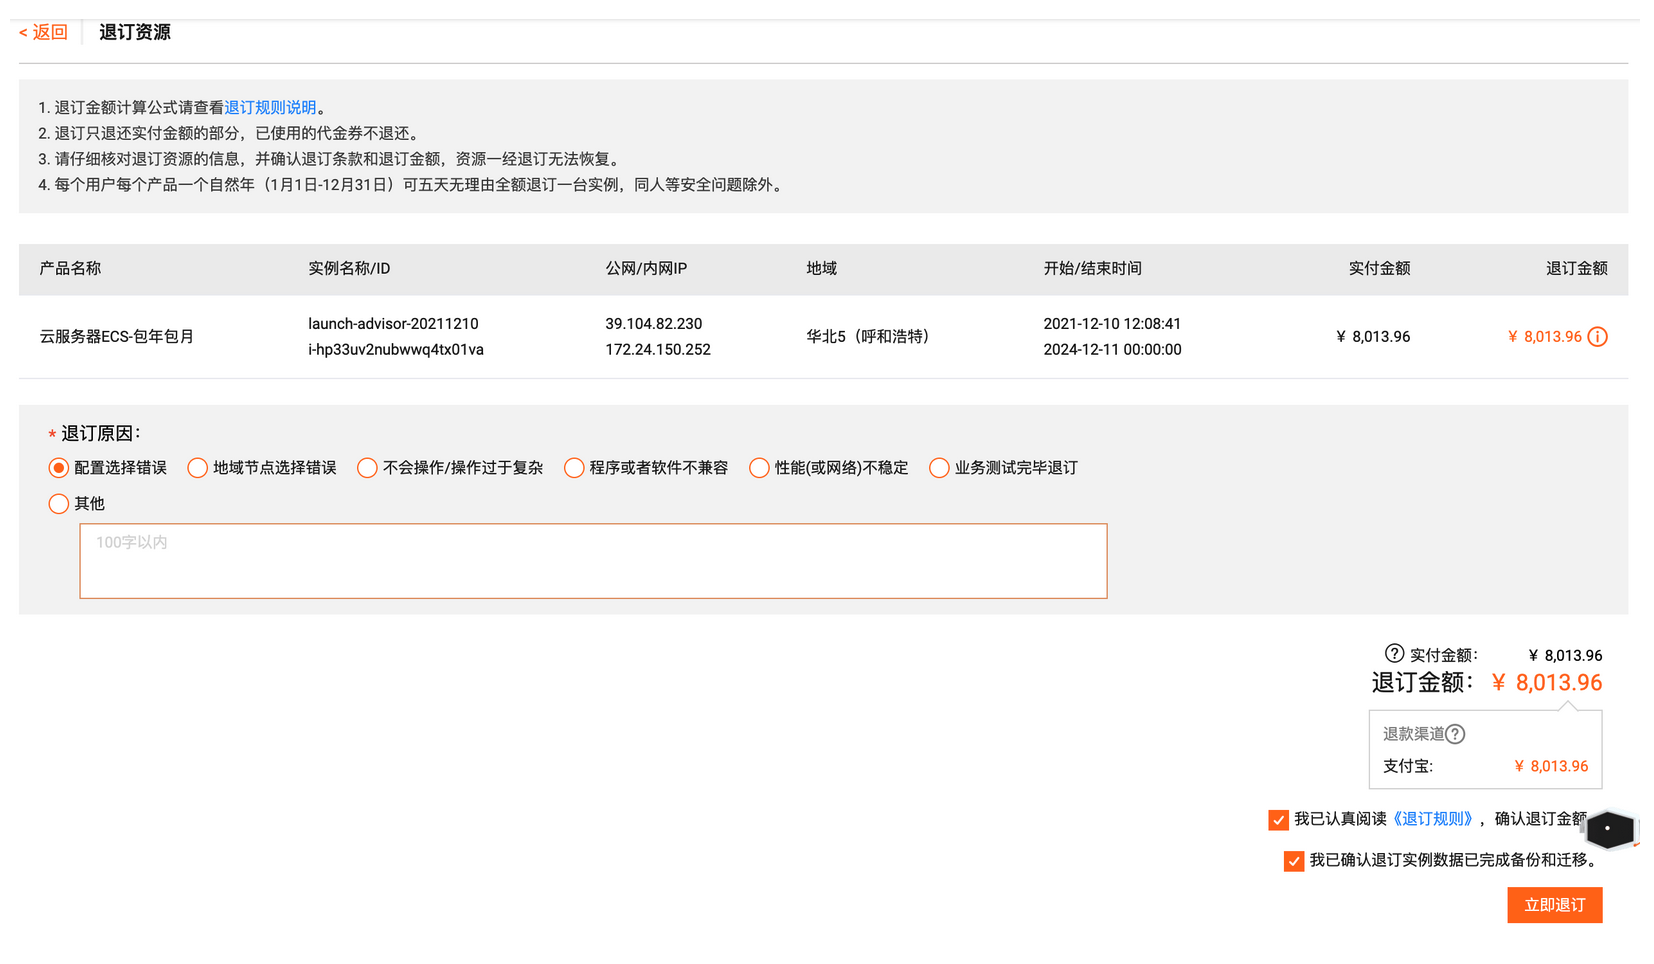This screenshot has height=964, width=1654.
Task: Select the 配置选择错误 radio button
Action: [58, 467]
